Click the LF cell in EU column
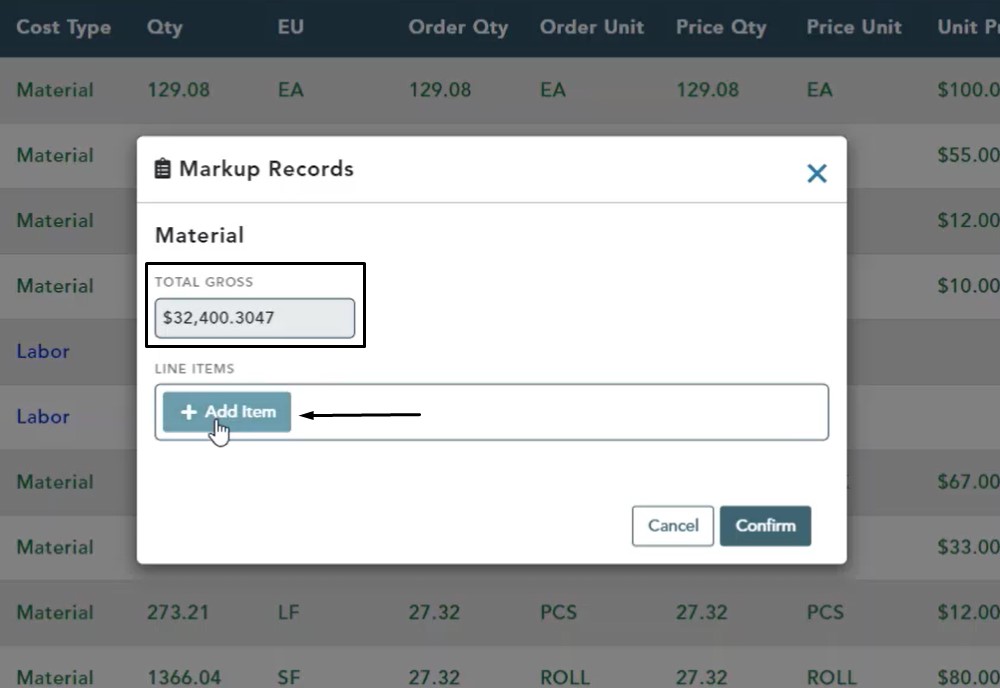The height and width of the screenshot is (688, 1000). pyautogui.click(x=288, y=612)
